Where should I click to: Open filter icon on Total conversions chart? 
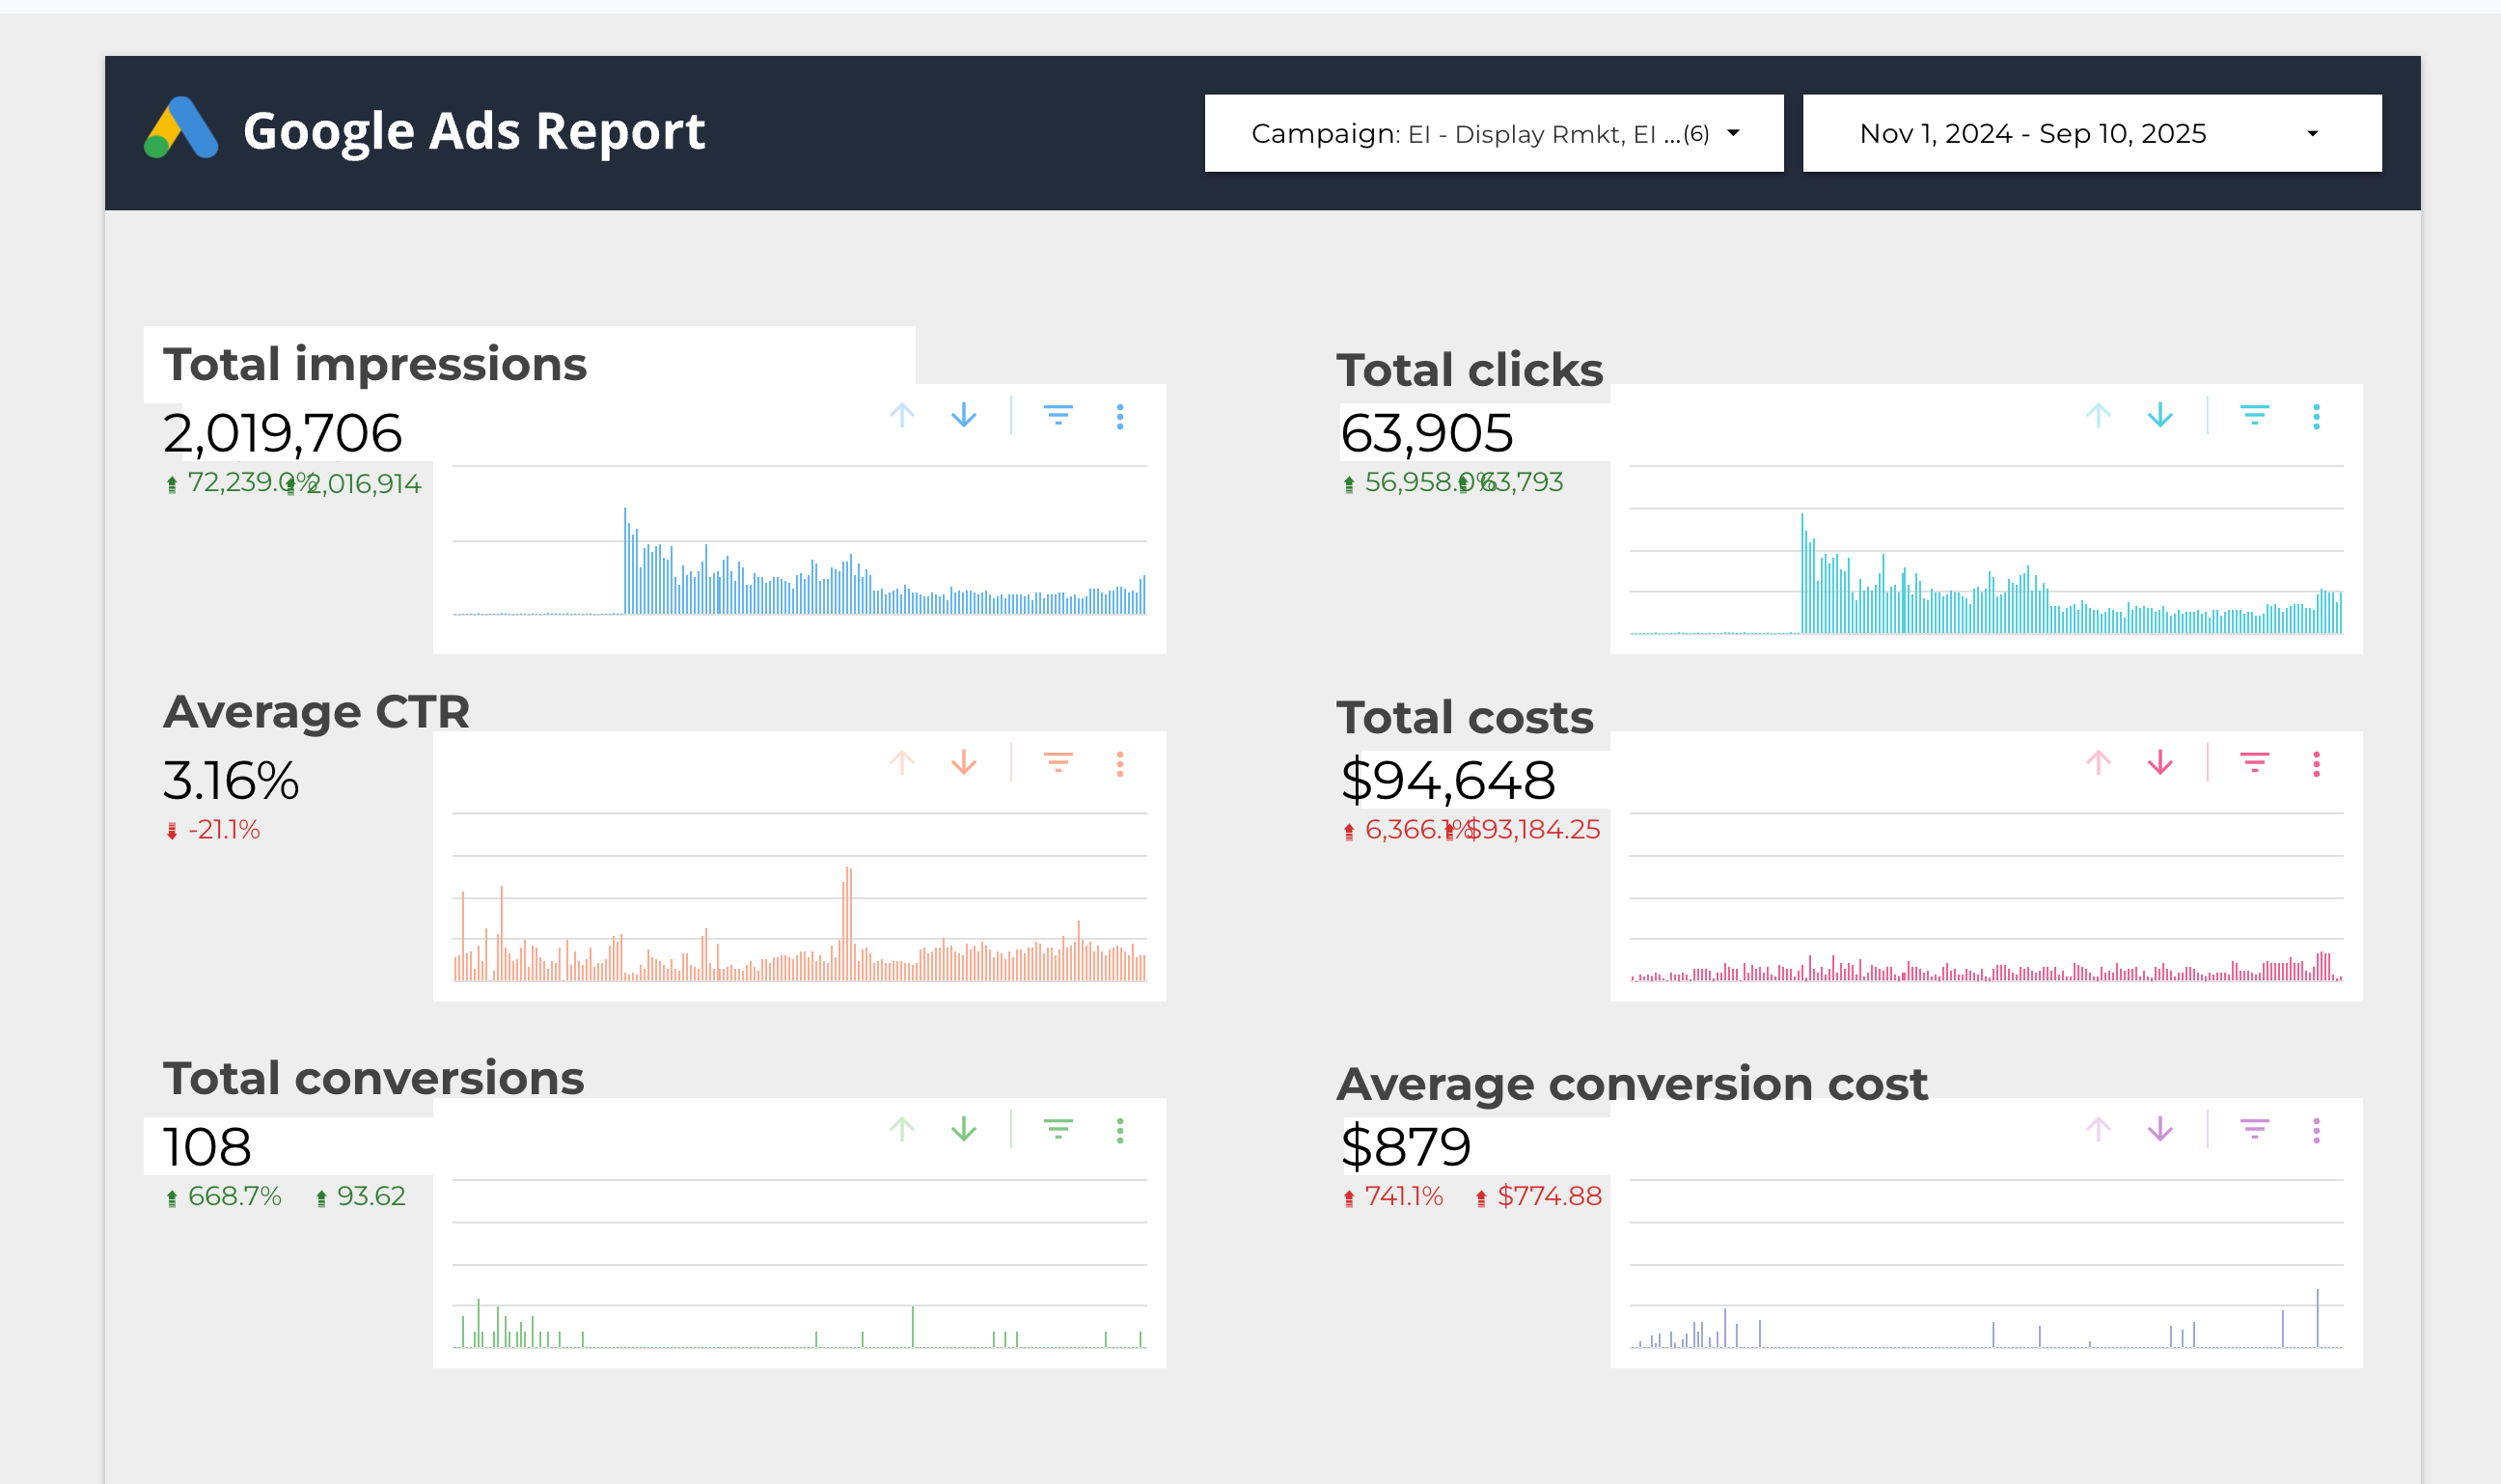coord(1058,1131)
